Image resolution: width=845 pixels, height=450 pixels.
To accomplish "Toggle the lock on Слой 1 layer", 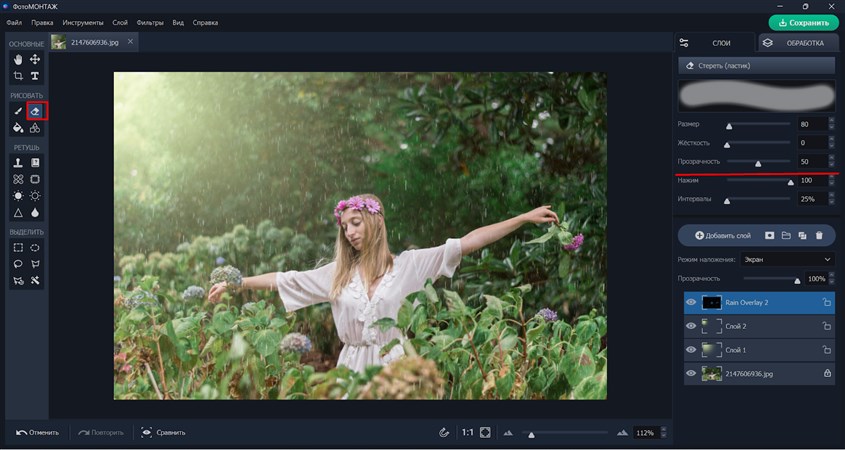I will [x=826, y=350].
